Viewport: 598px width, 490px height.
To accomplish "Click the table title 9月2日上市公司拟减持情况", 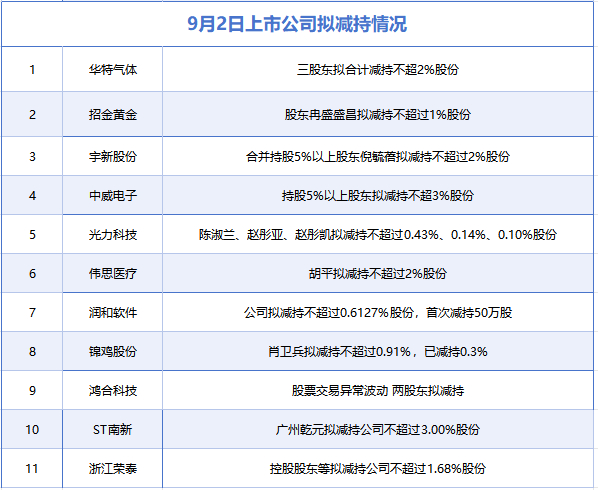I will 297,24.
